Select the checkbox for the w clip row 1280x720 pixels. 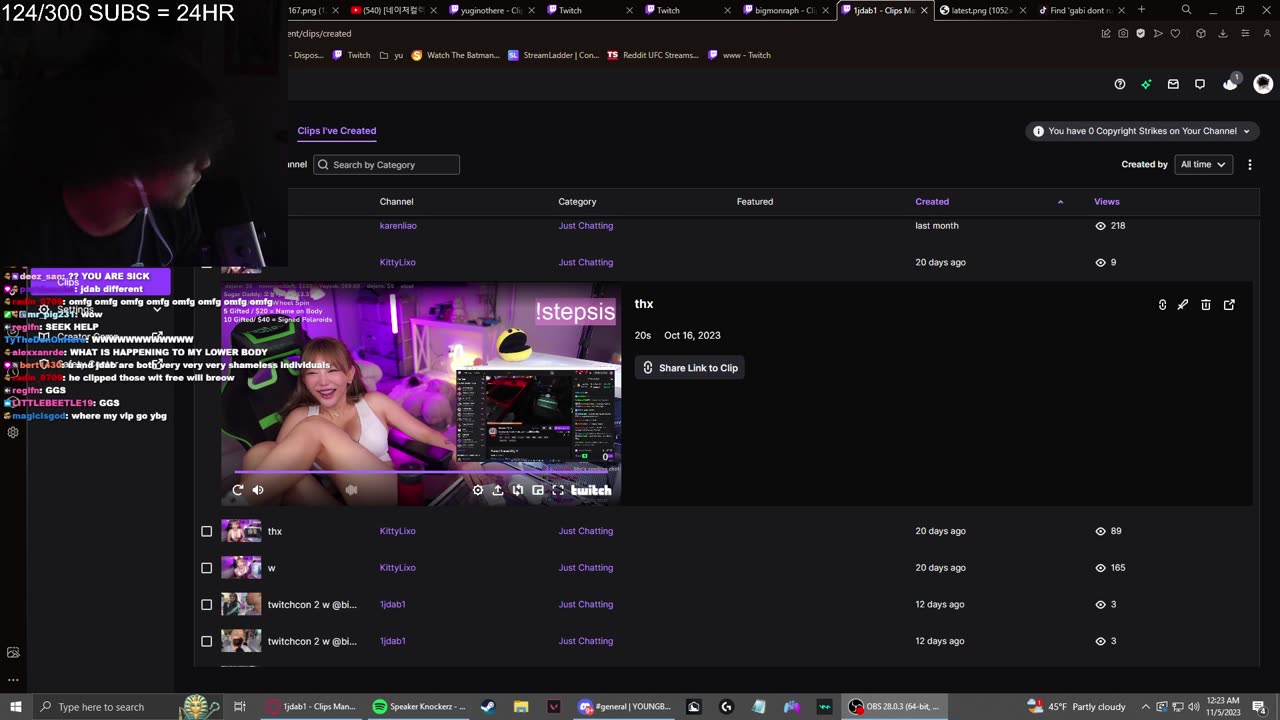pyautogui.click(x=207, y=568)
